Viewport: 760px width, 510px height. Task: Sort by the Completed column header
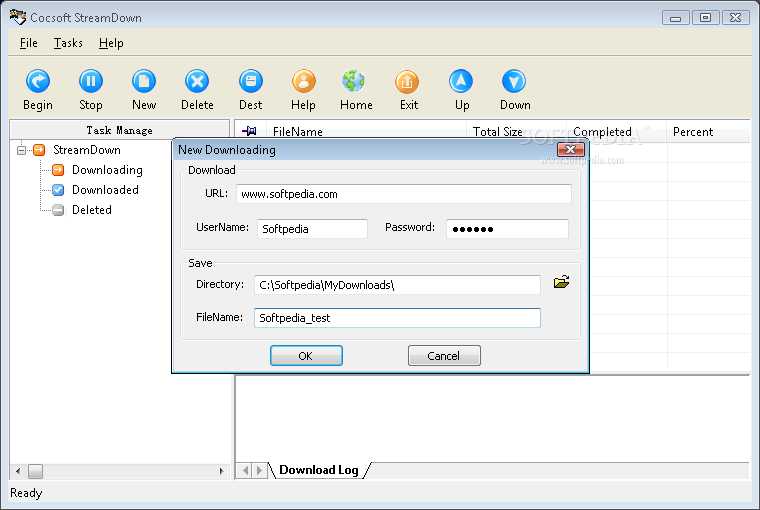617,131
